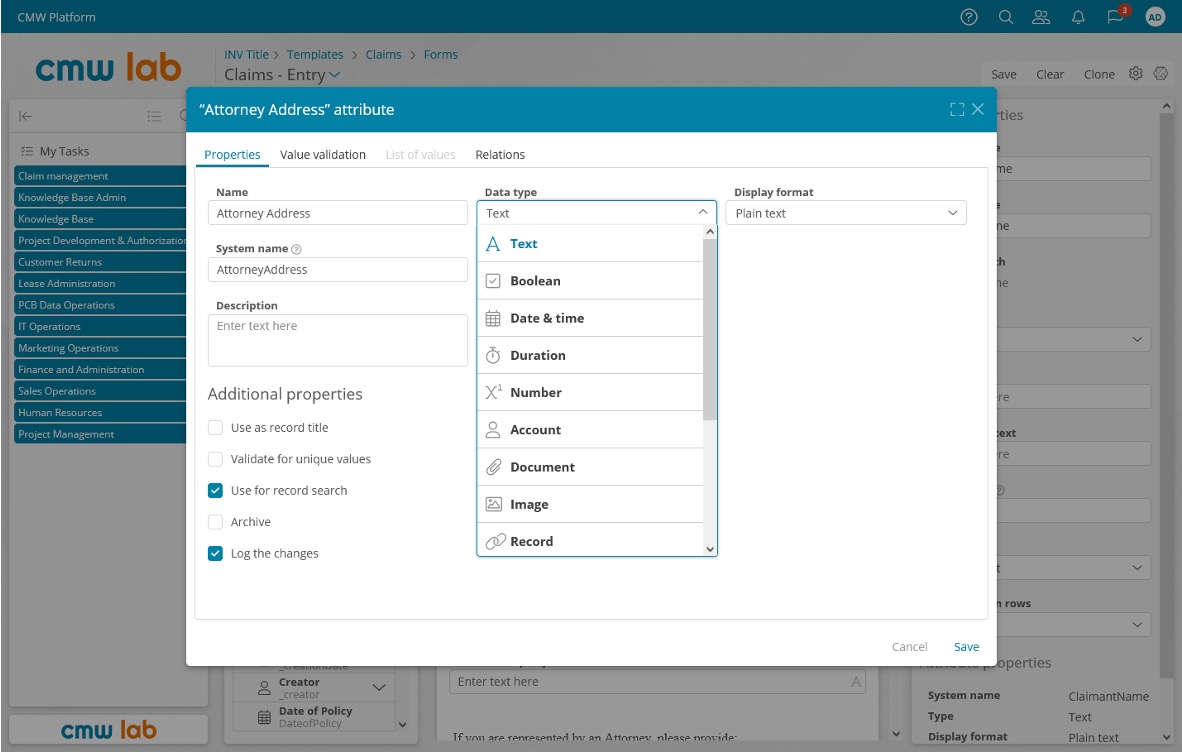Open Project Management in sidebar
Image resolution: width=1182 pixels, height=752 pixels.
[100, 434]
